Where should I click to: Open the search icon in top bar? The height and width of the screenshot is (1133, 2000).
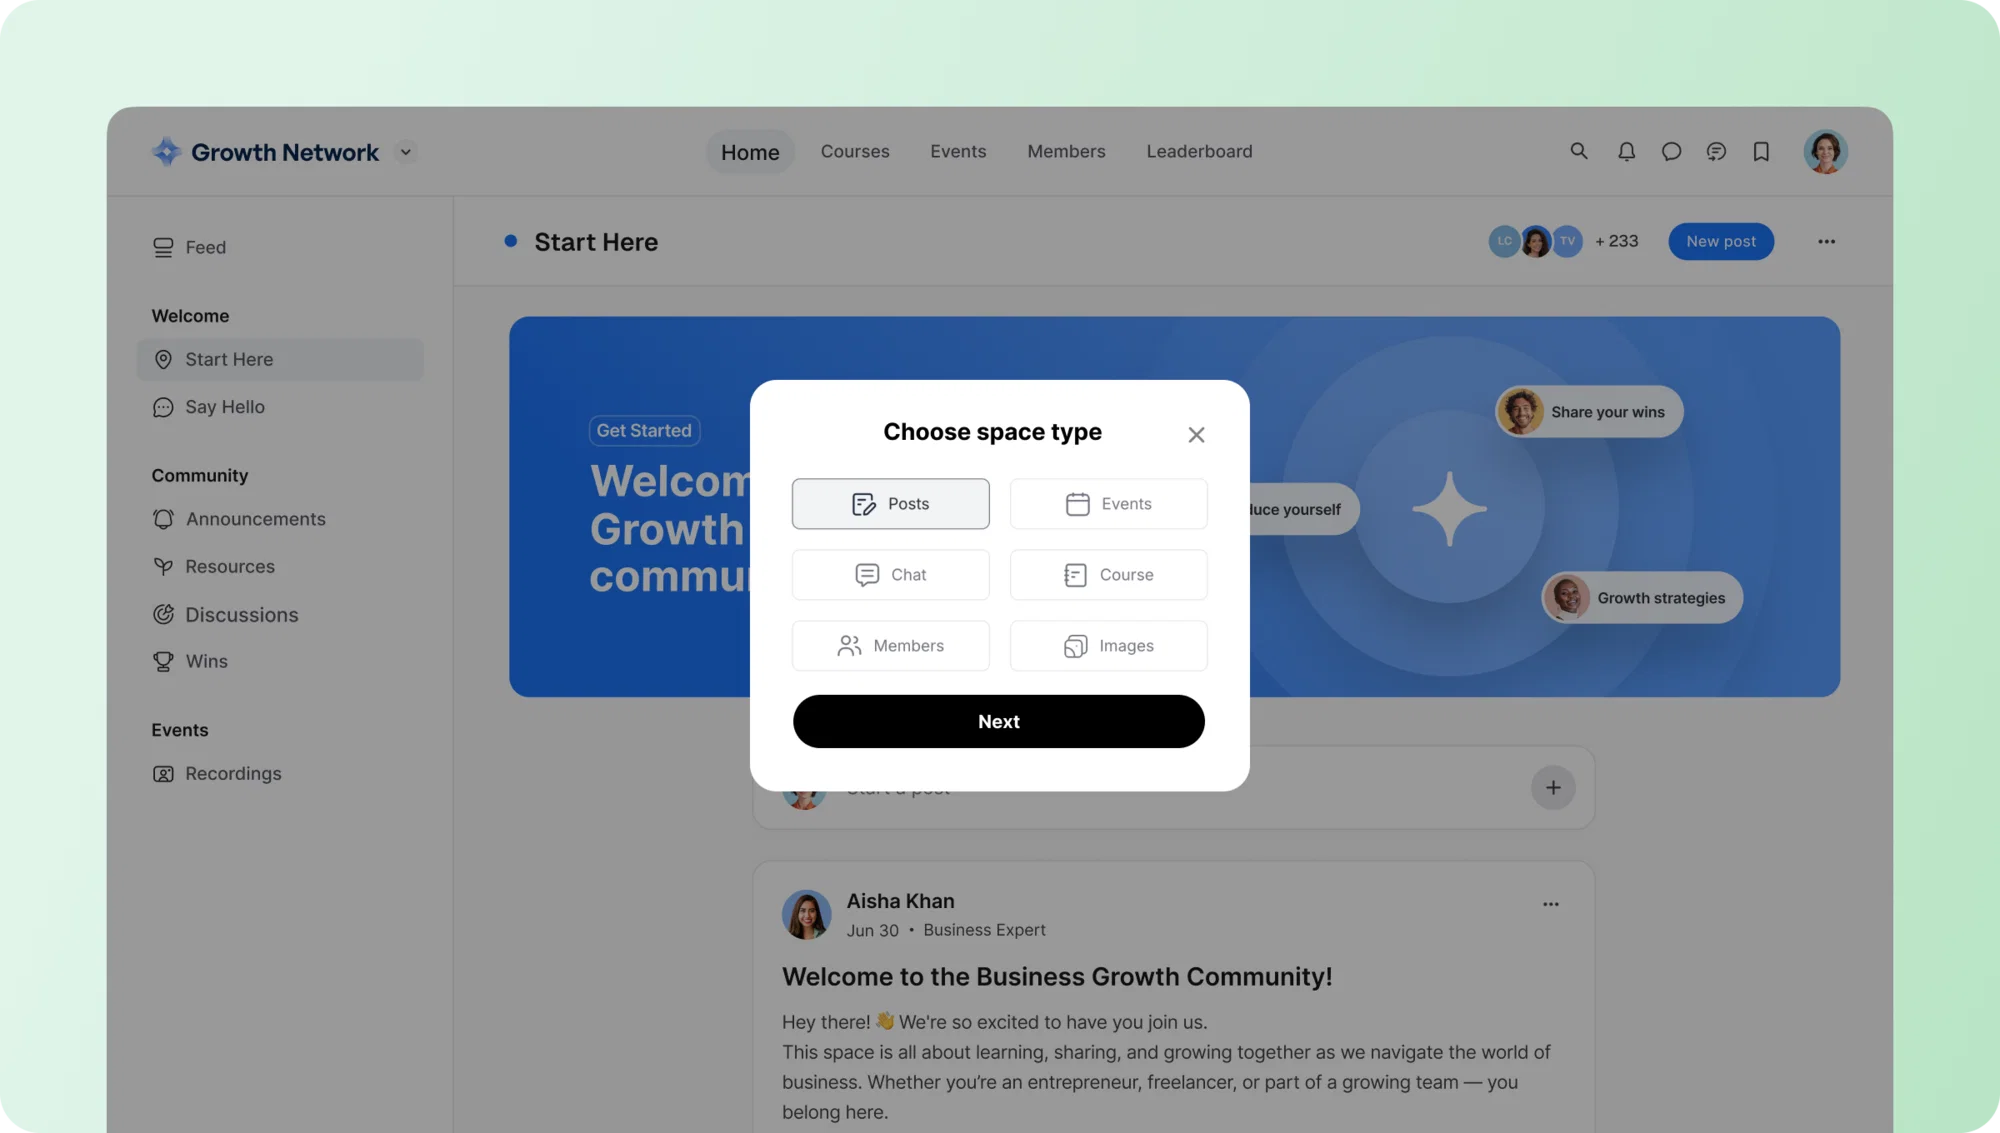click(1578, 151)
